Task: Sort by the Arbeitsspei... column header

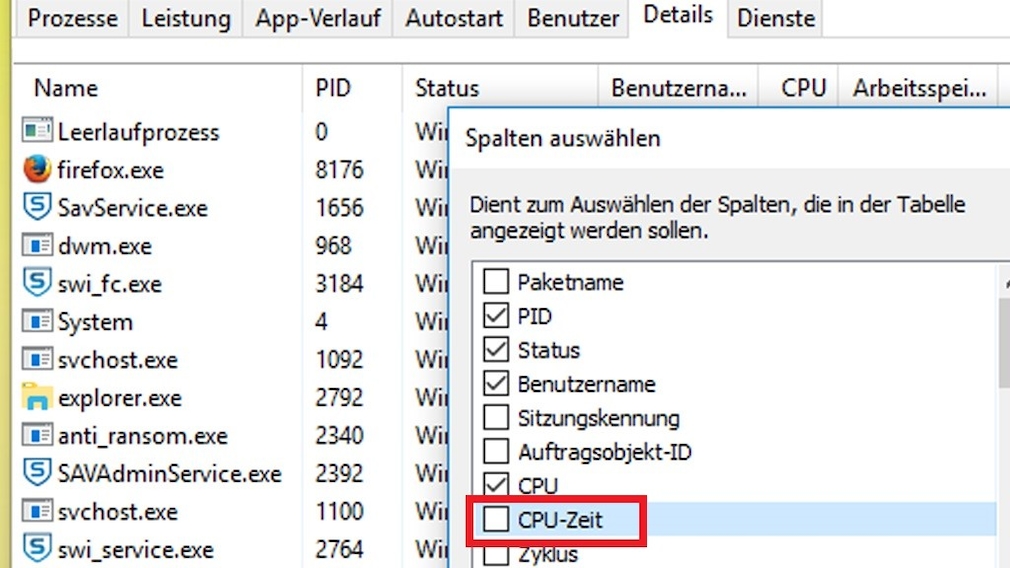Action: pyautogui.click(x=919, y=88)
